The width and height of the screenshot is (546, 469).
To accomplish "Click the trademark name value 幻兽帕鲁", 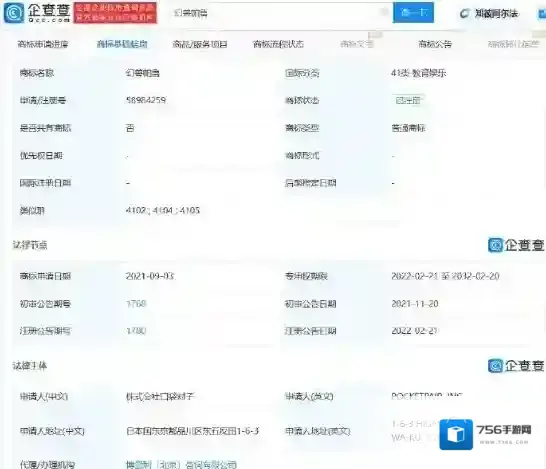I will click(x=143, y=73).
